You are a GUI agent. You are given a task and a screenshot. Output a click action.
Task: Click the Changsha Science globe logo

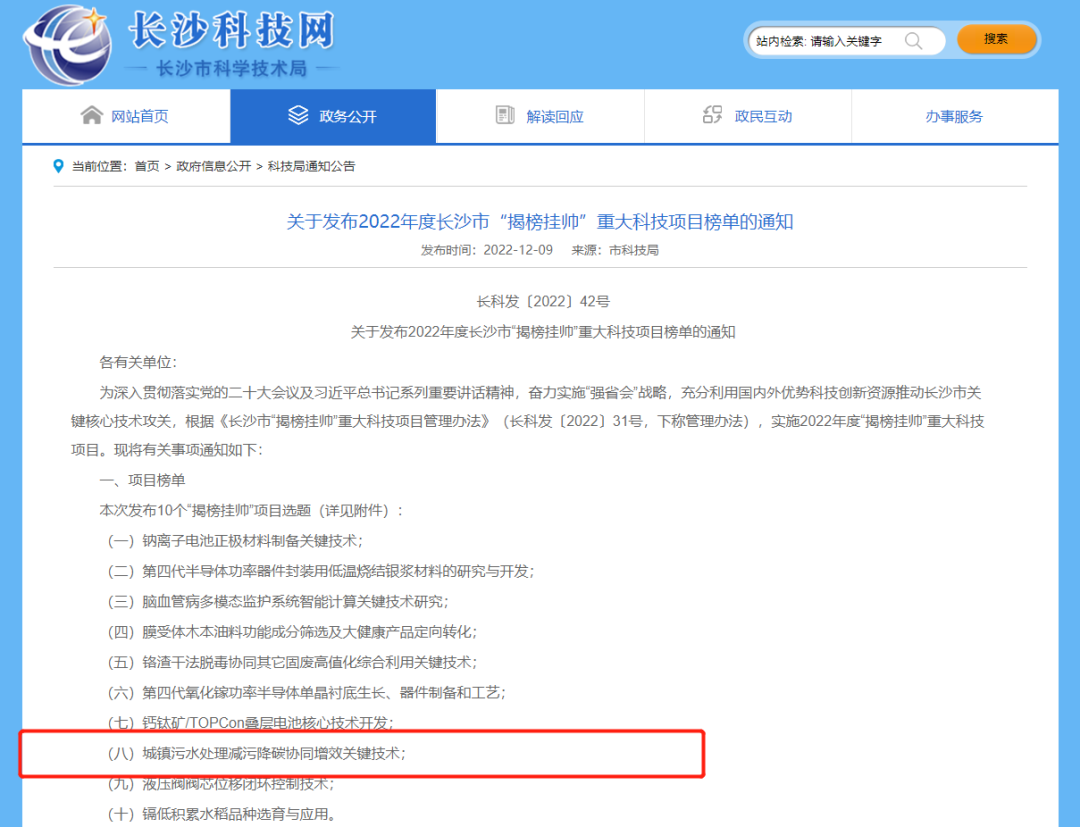click(67, 45)
